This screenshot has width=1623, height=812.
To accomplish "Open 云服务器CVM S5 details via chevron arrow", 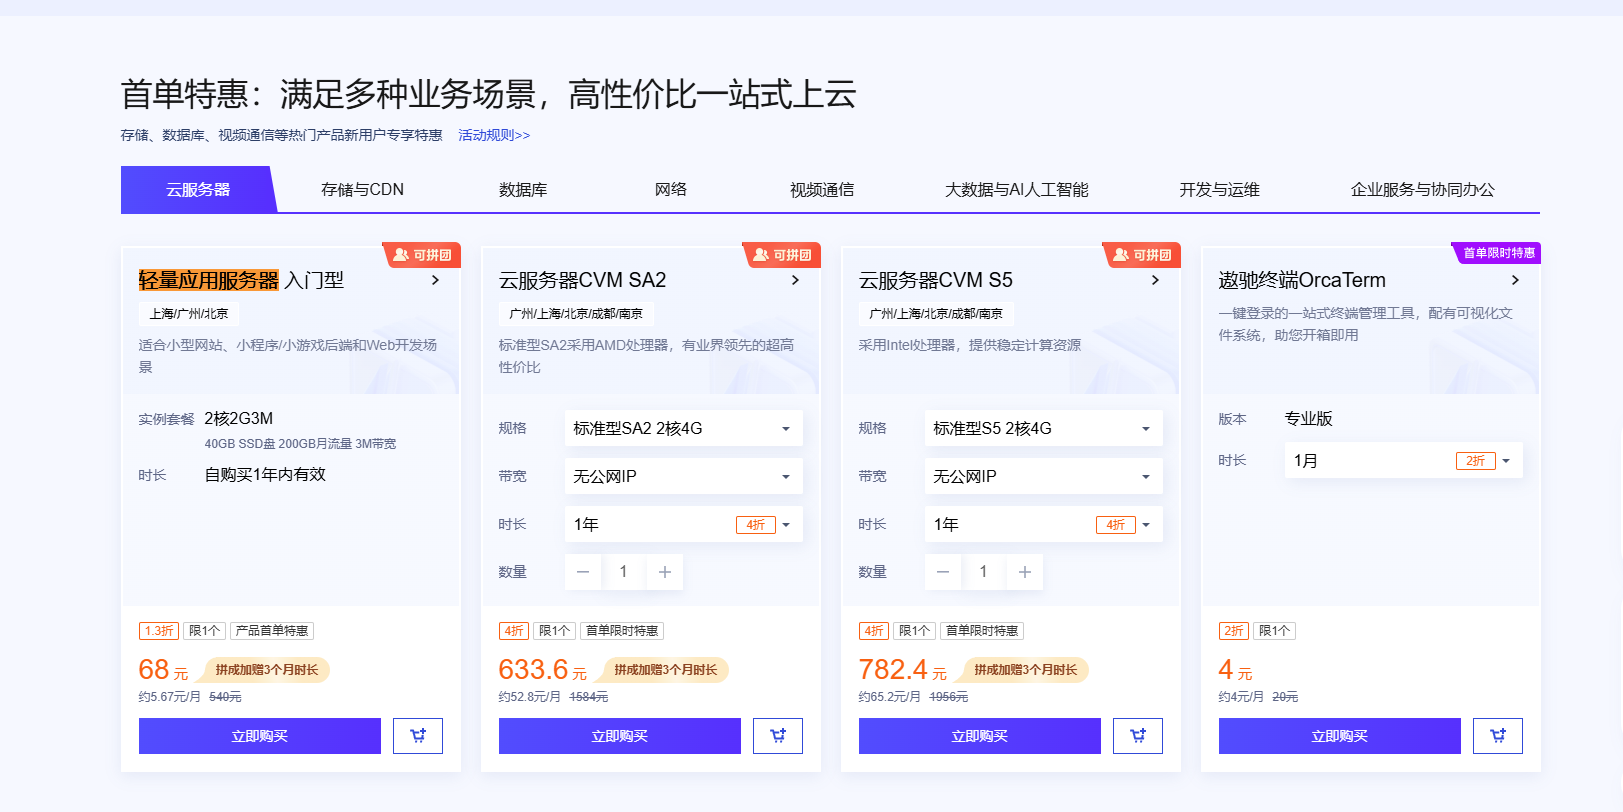I will click(x=1155, y=280).
